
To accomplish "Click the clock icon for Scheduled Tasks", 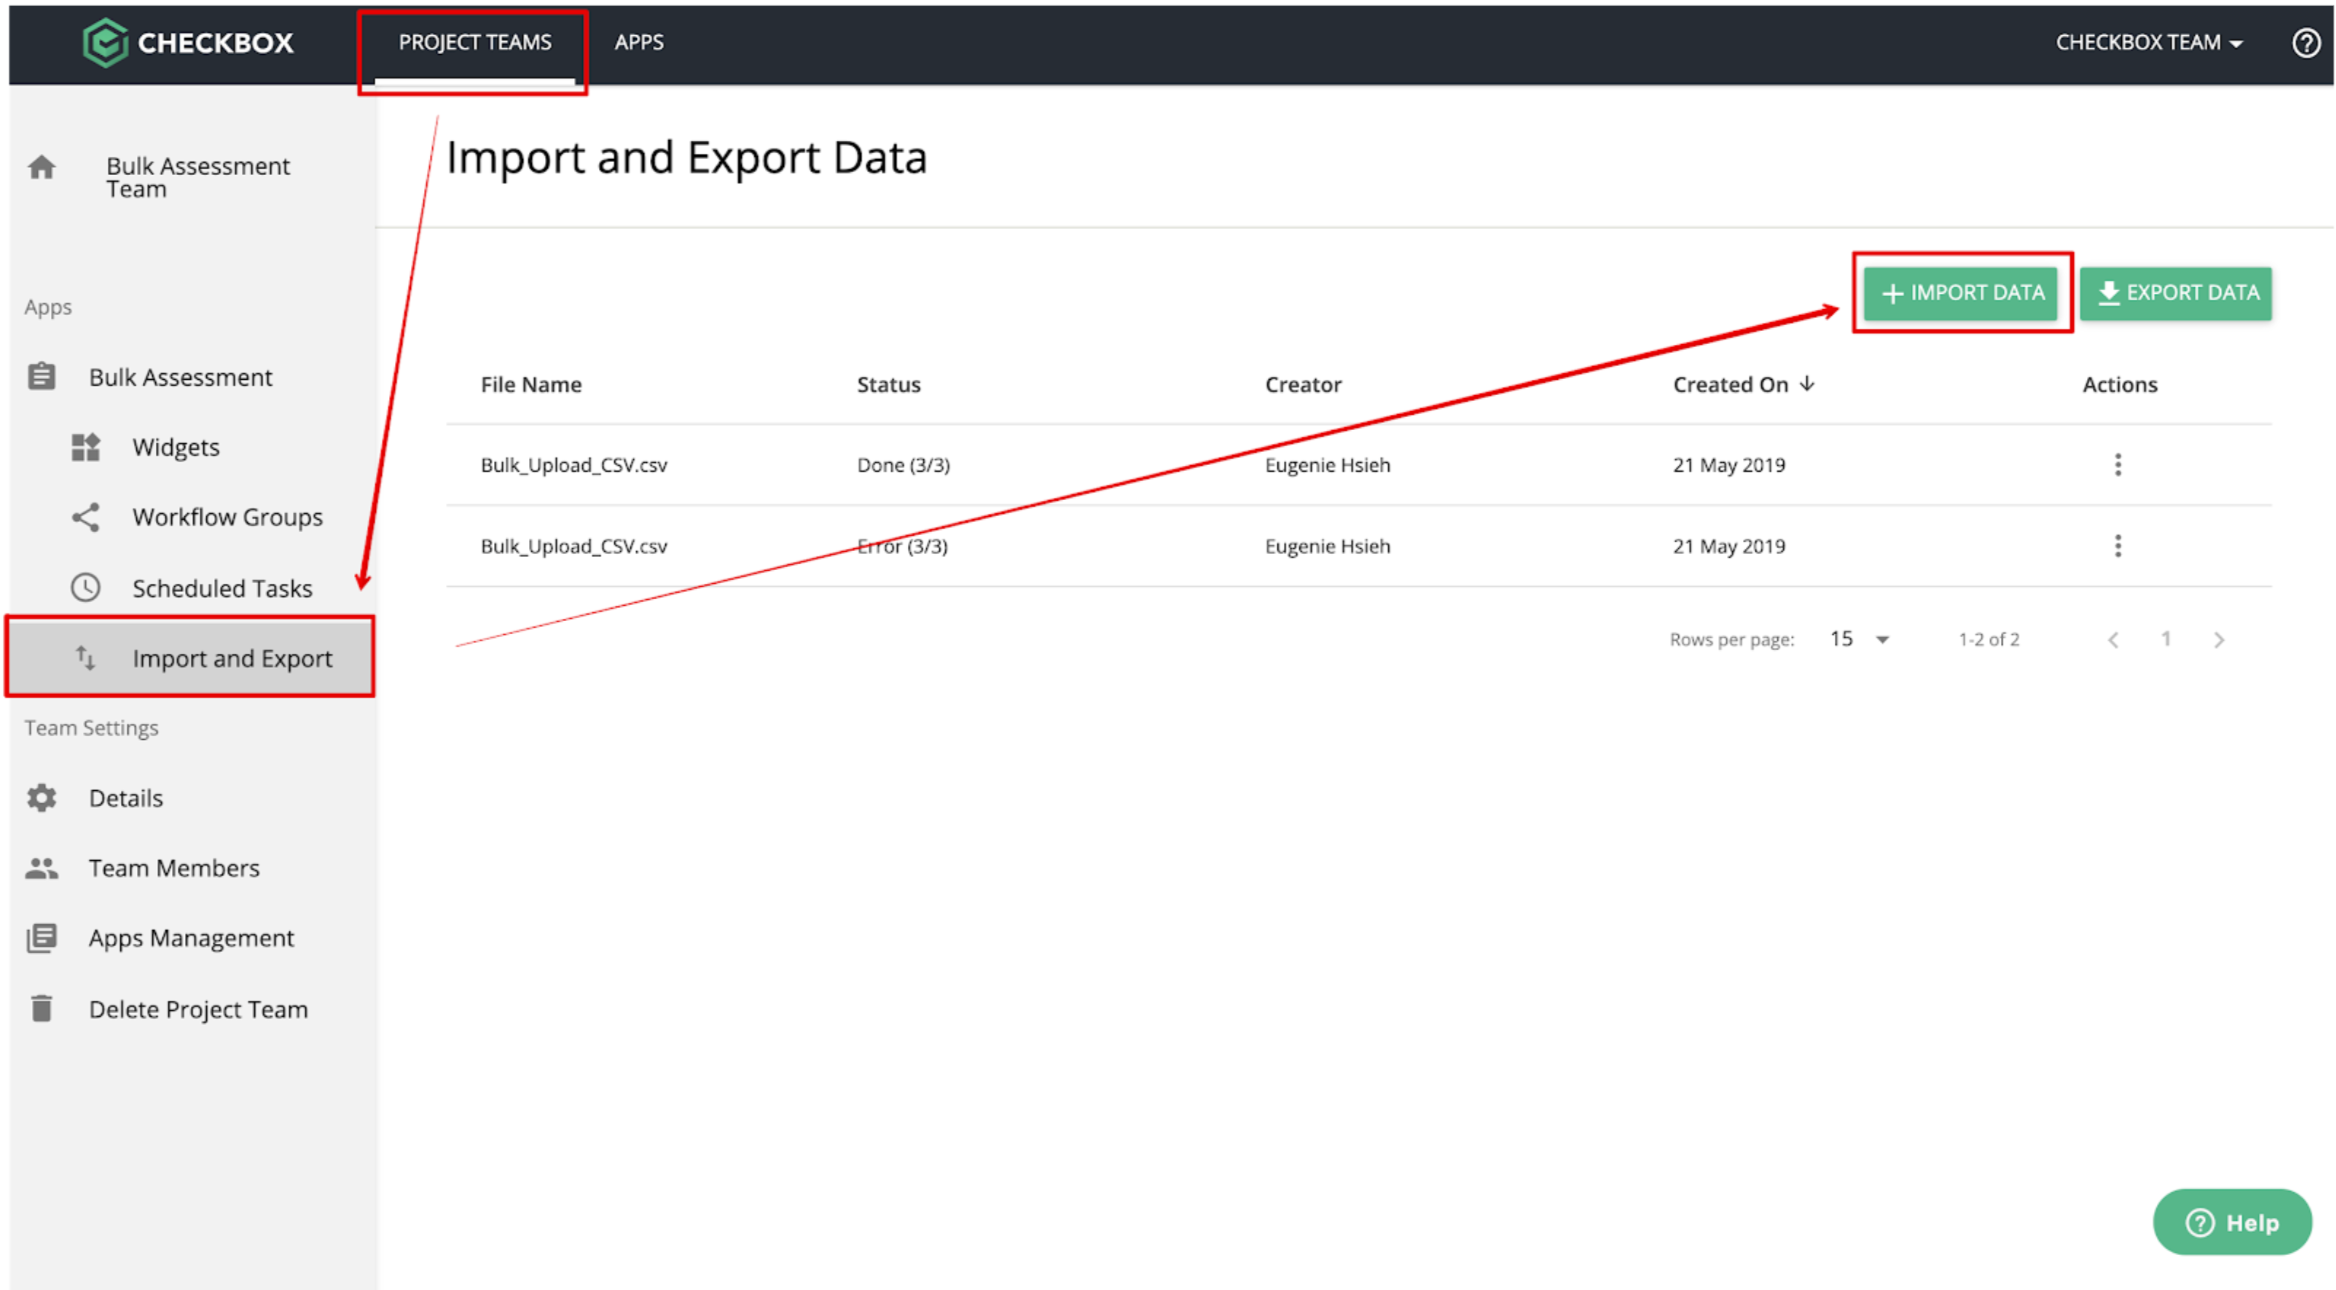I will (x=86, y=587).
